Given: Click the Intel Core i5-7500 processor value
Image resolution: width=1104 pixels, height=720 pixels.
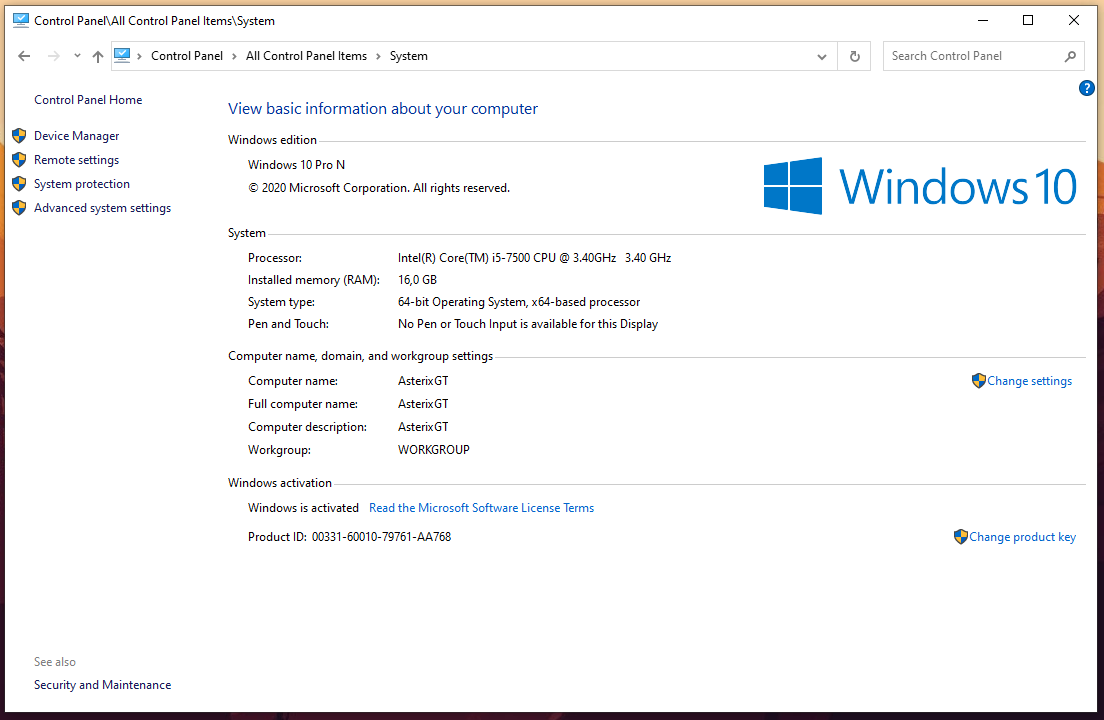Looking at the screenshot, I should 534,258.
